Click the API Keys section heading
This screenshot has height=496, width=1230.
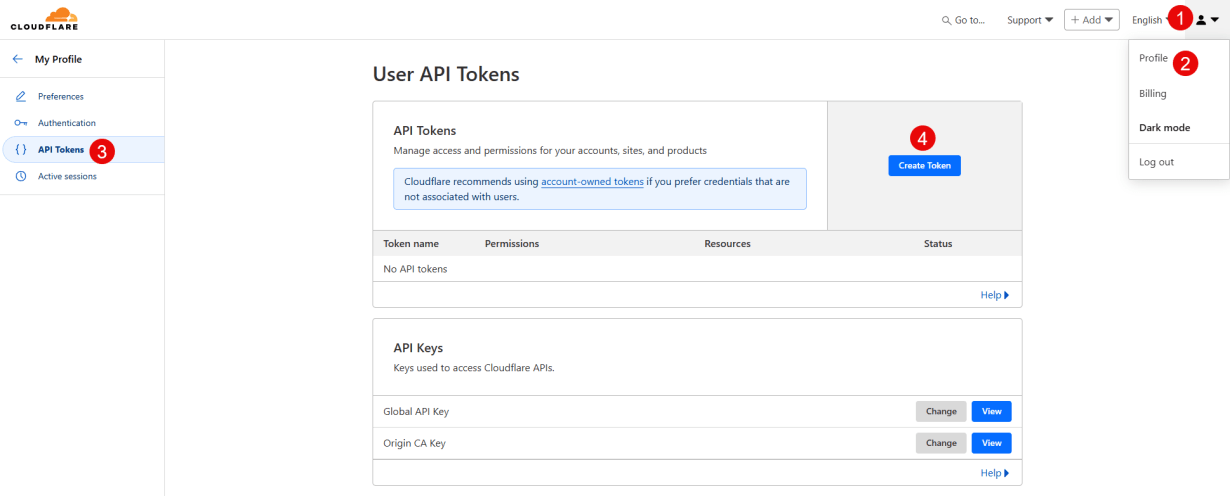418,348
